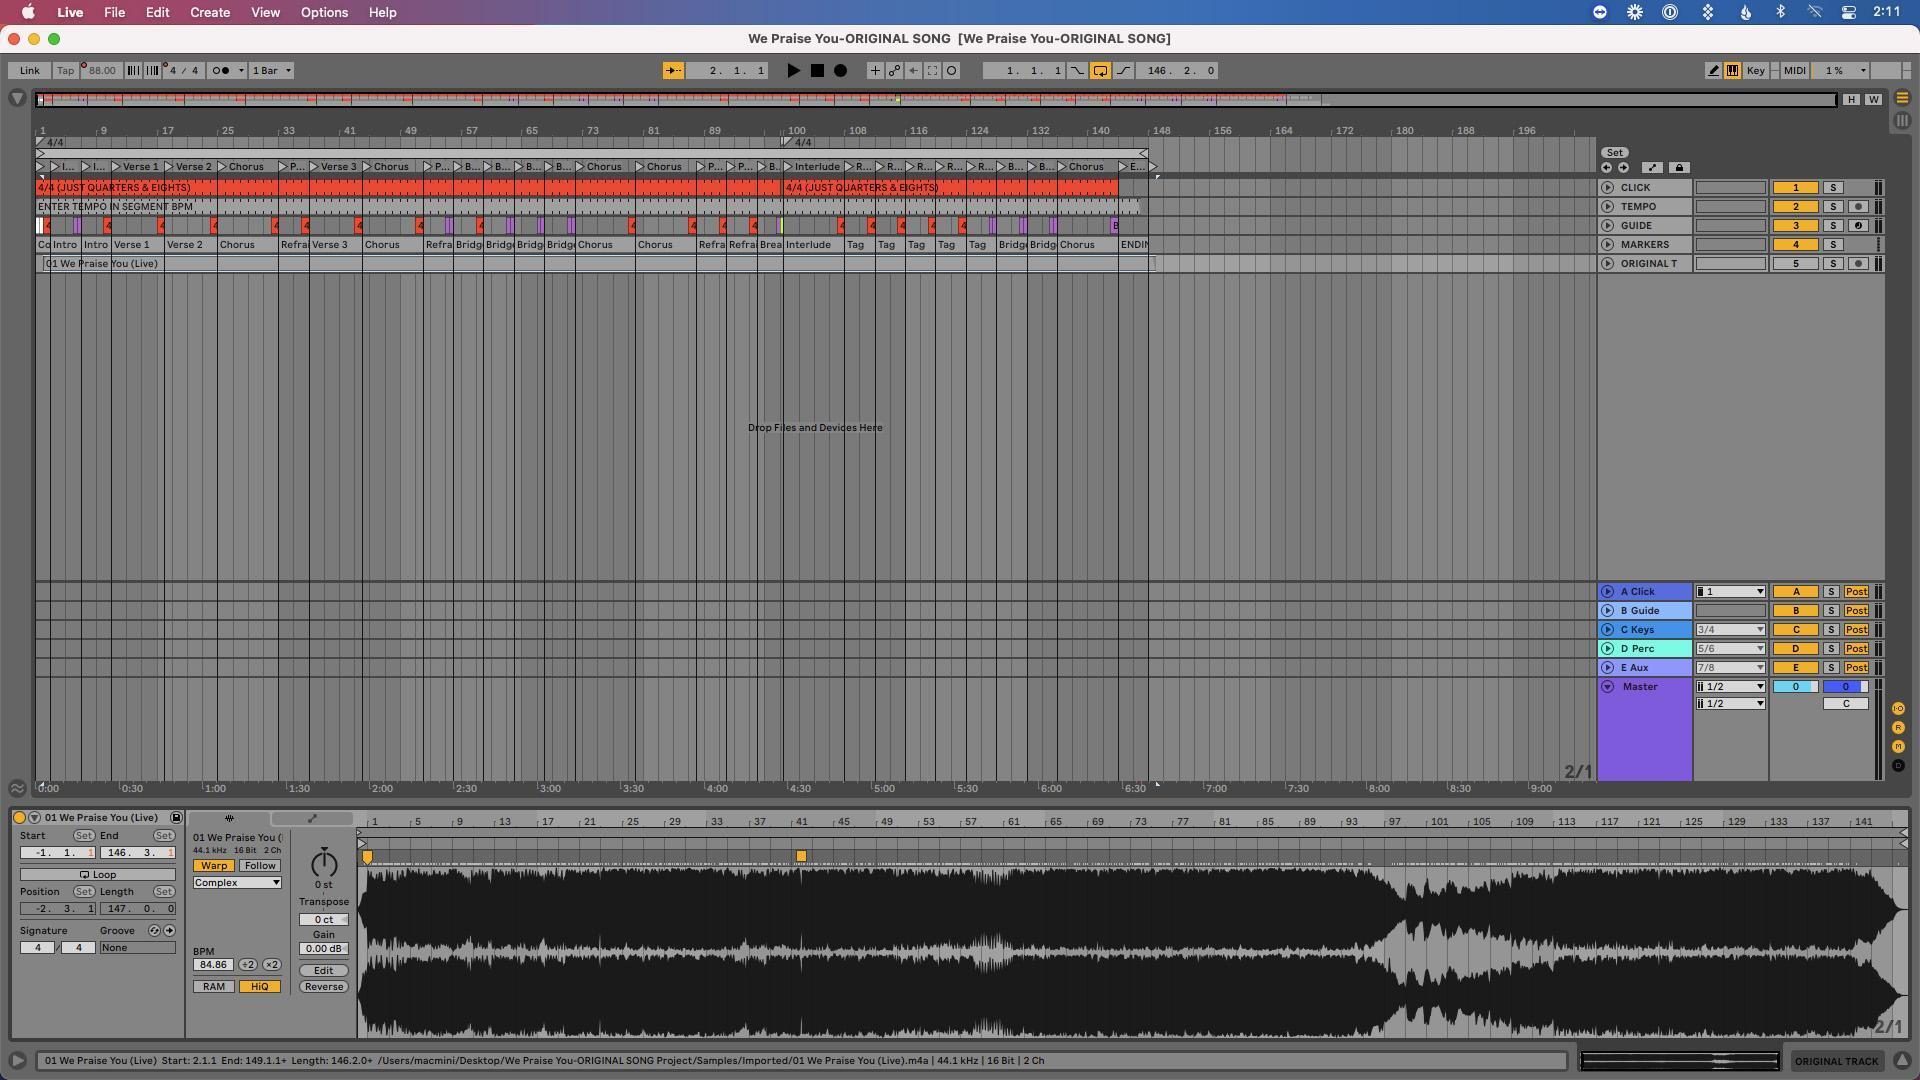Image resolution: width=1920 pixels, height=1080 pixels.
Task: Open the Envelopes tab icon
Action: [x=312, y=819]
